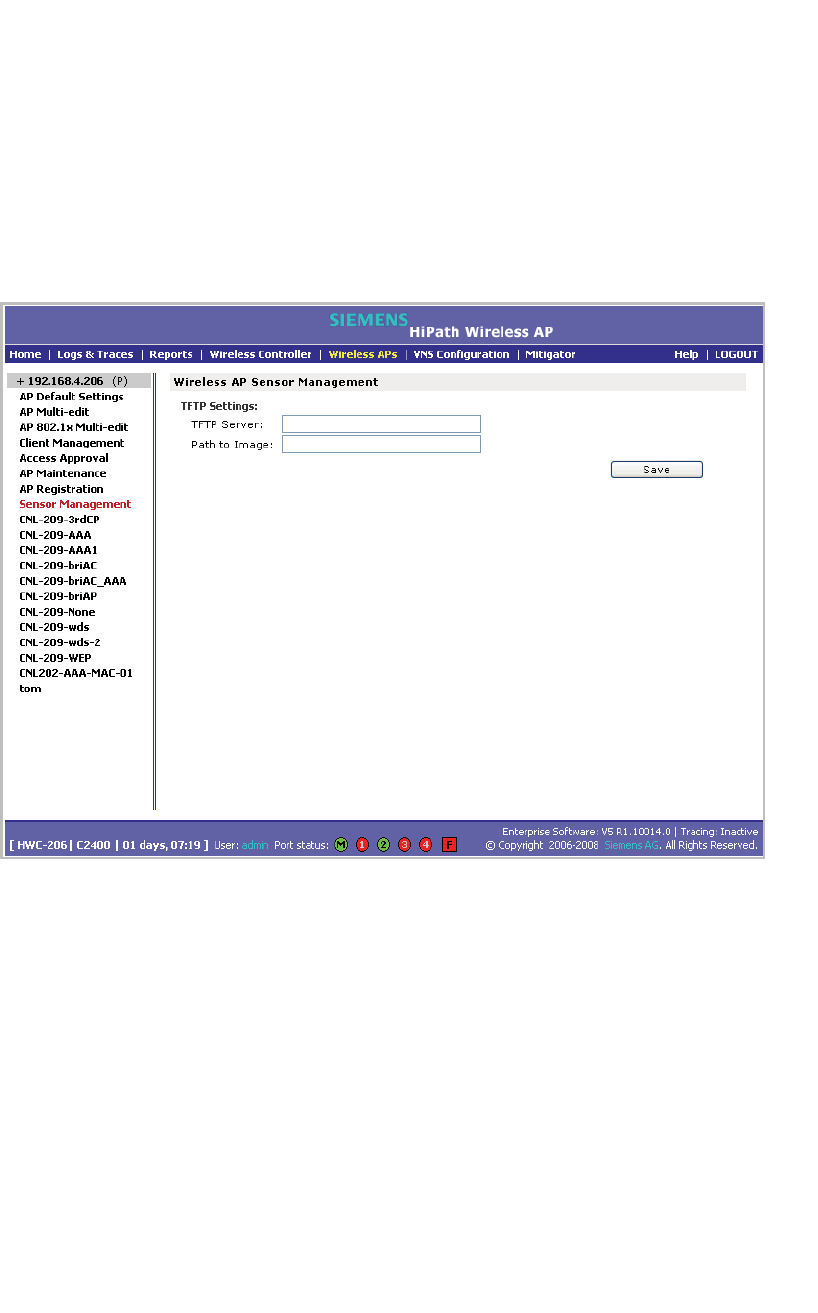The height and width of the screenshot is (1313, 818).
Task: Open the Mitigator menu
Action: point(551,354)
